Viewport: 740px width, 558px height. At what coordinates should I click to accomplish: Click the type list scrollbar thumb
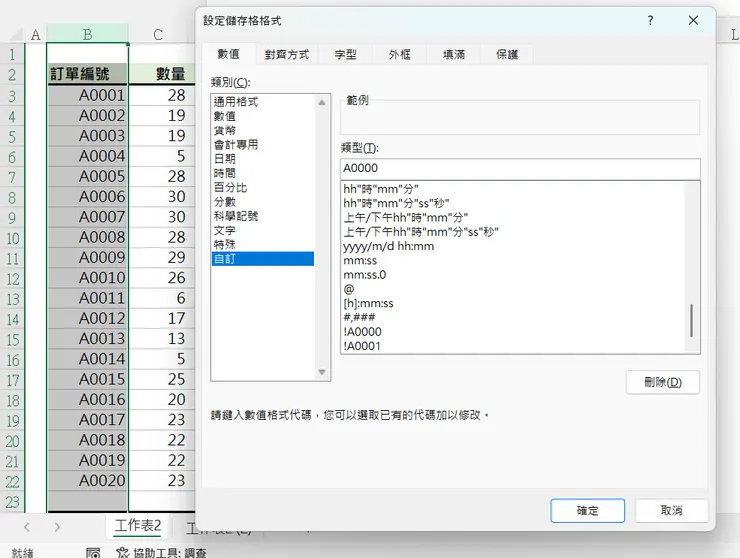pos(691,321)
